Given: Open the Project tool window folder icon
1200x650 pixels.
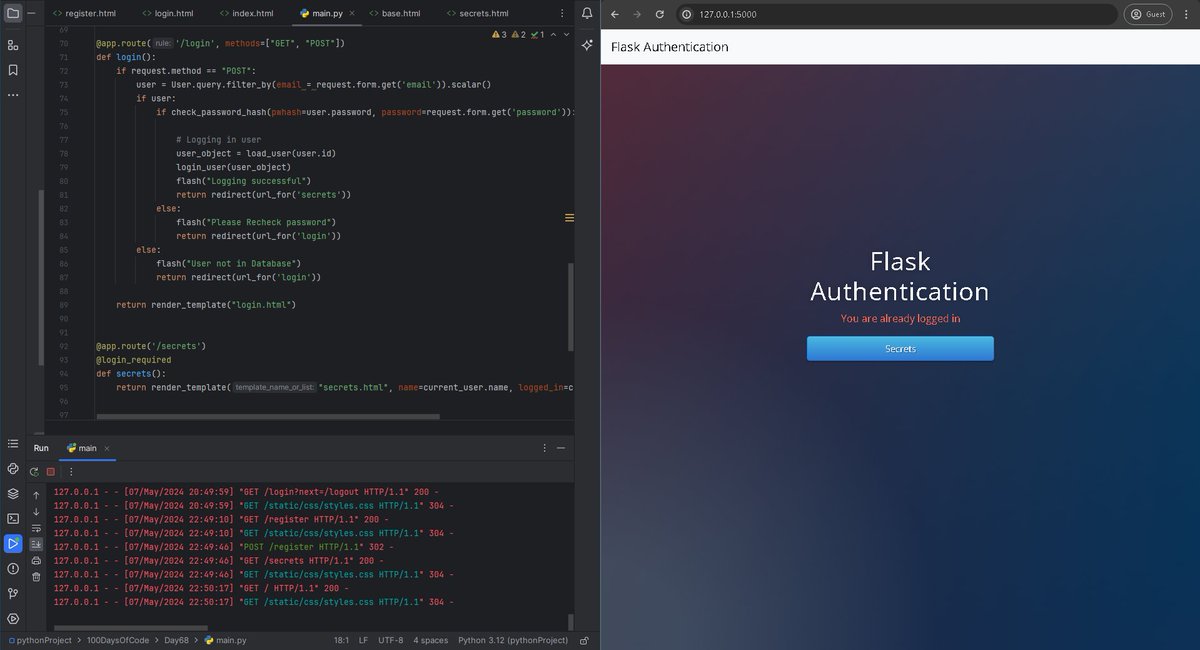Looking at the screenshot, I should pos(13,14).
